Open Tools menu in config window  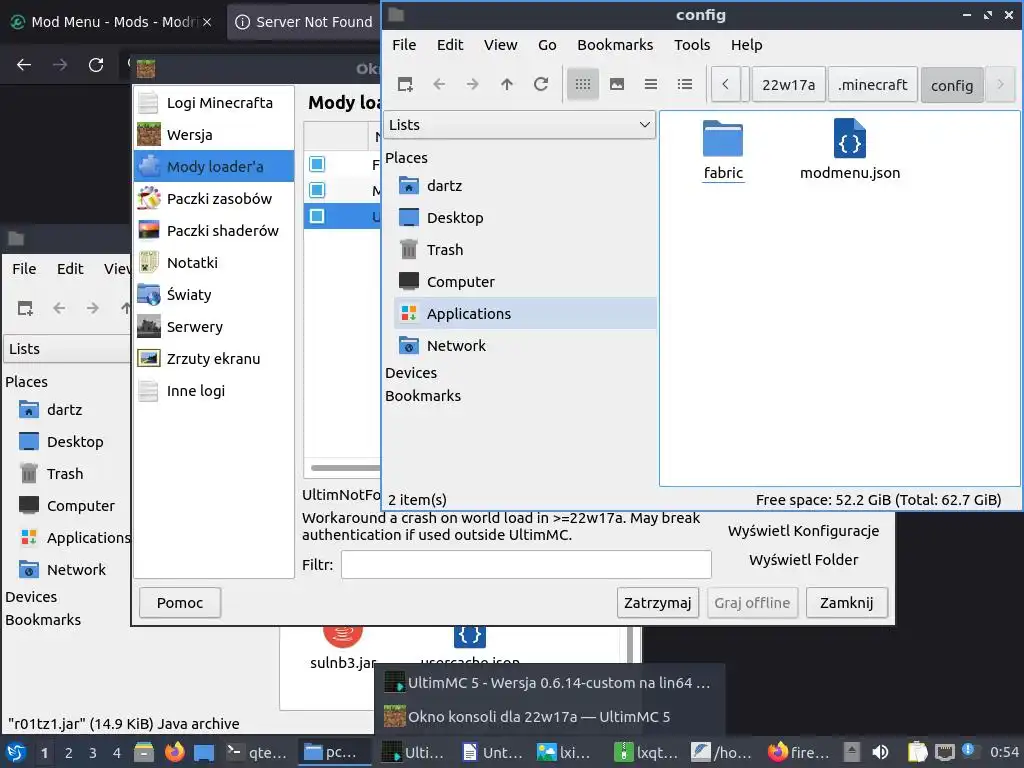point(692,45)
